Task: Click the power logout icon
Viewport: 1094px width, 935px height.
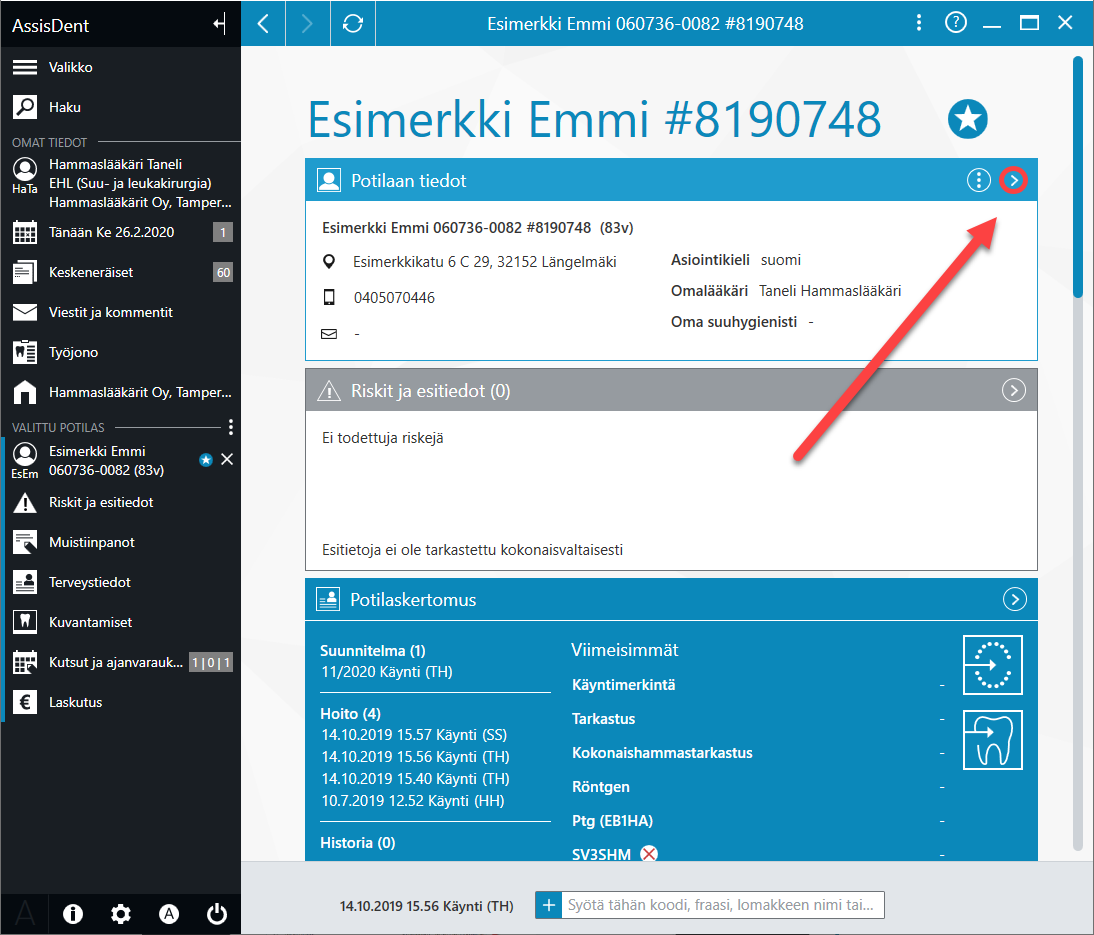Action: click(x=217, y=914)
